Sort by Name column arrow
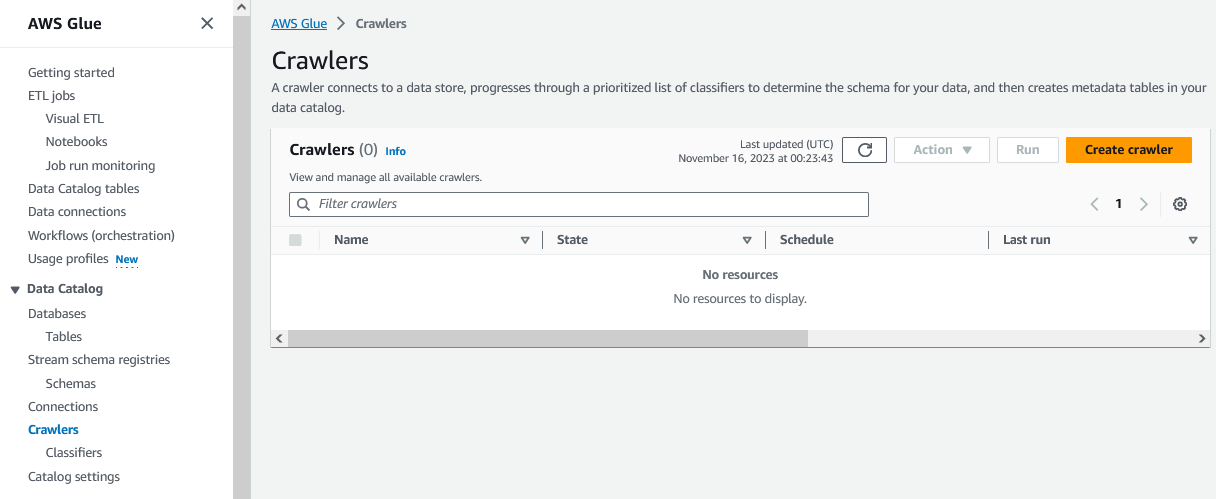This screenshot has height=499, width=1216. click(x=525, y=240)
